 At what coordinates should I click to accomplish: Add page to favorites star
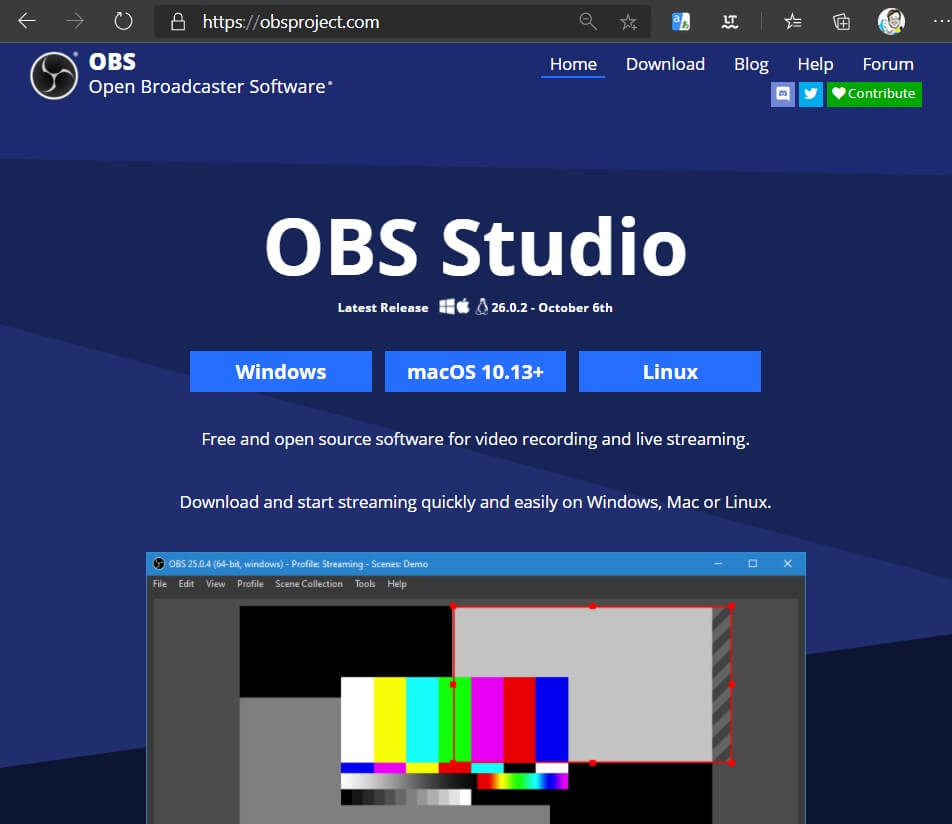tap(628, 22)
